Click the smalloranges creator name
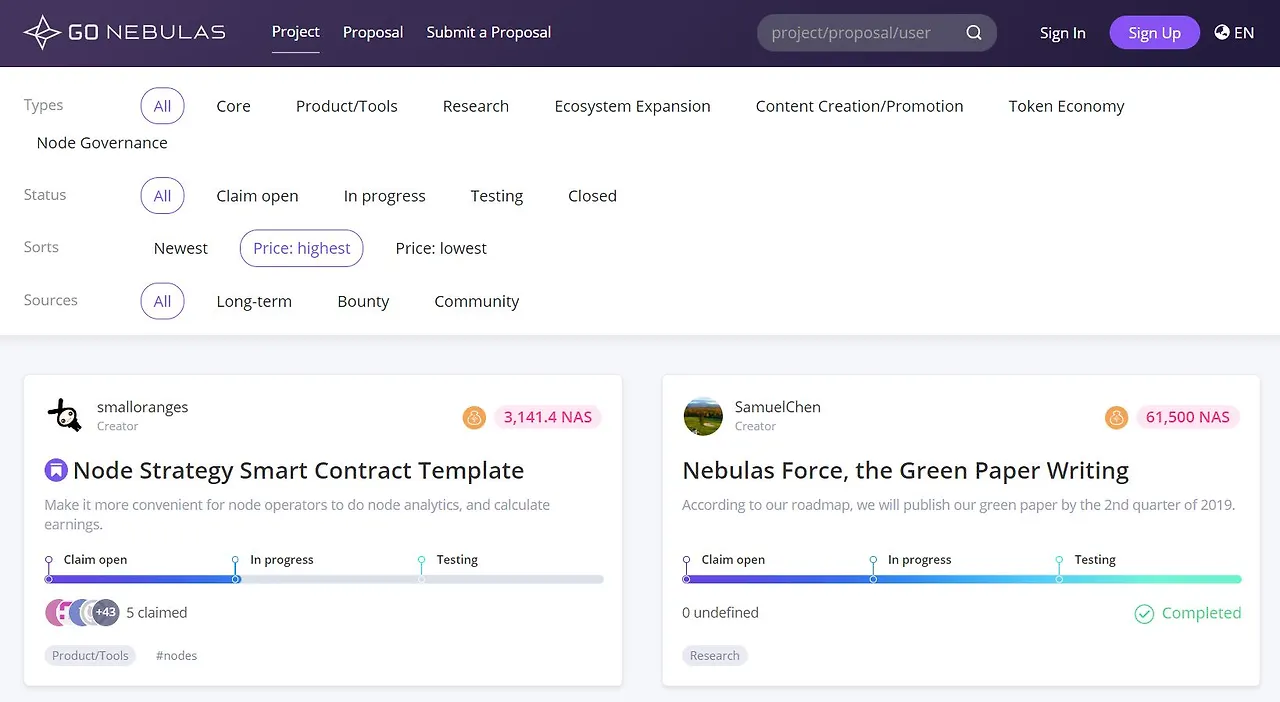The width and height of the screenshot is (1280, 702). [x=143, y=407]
